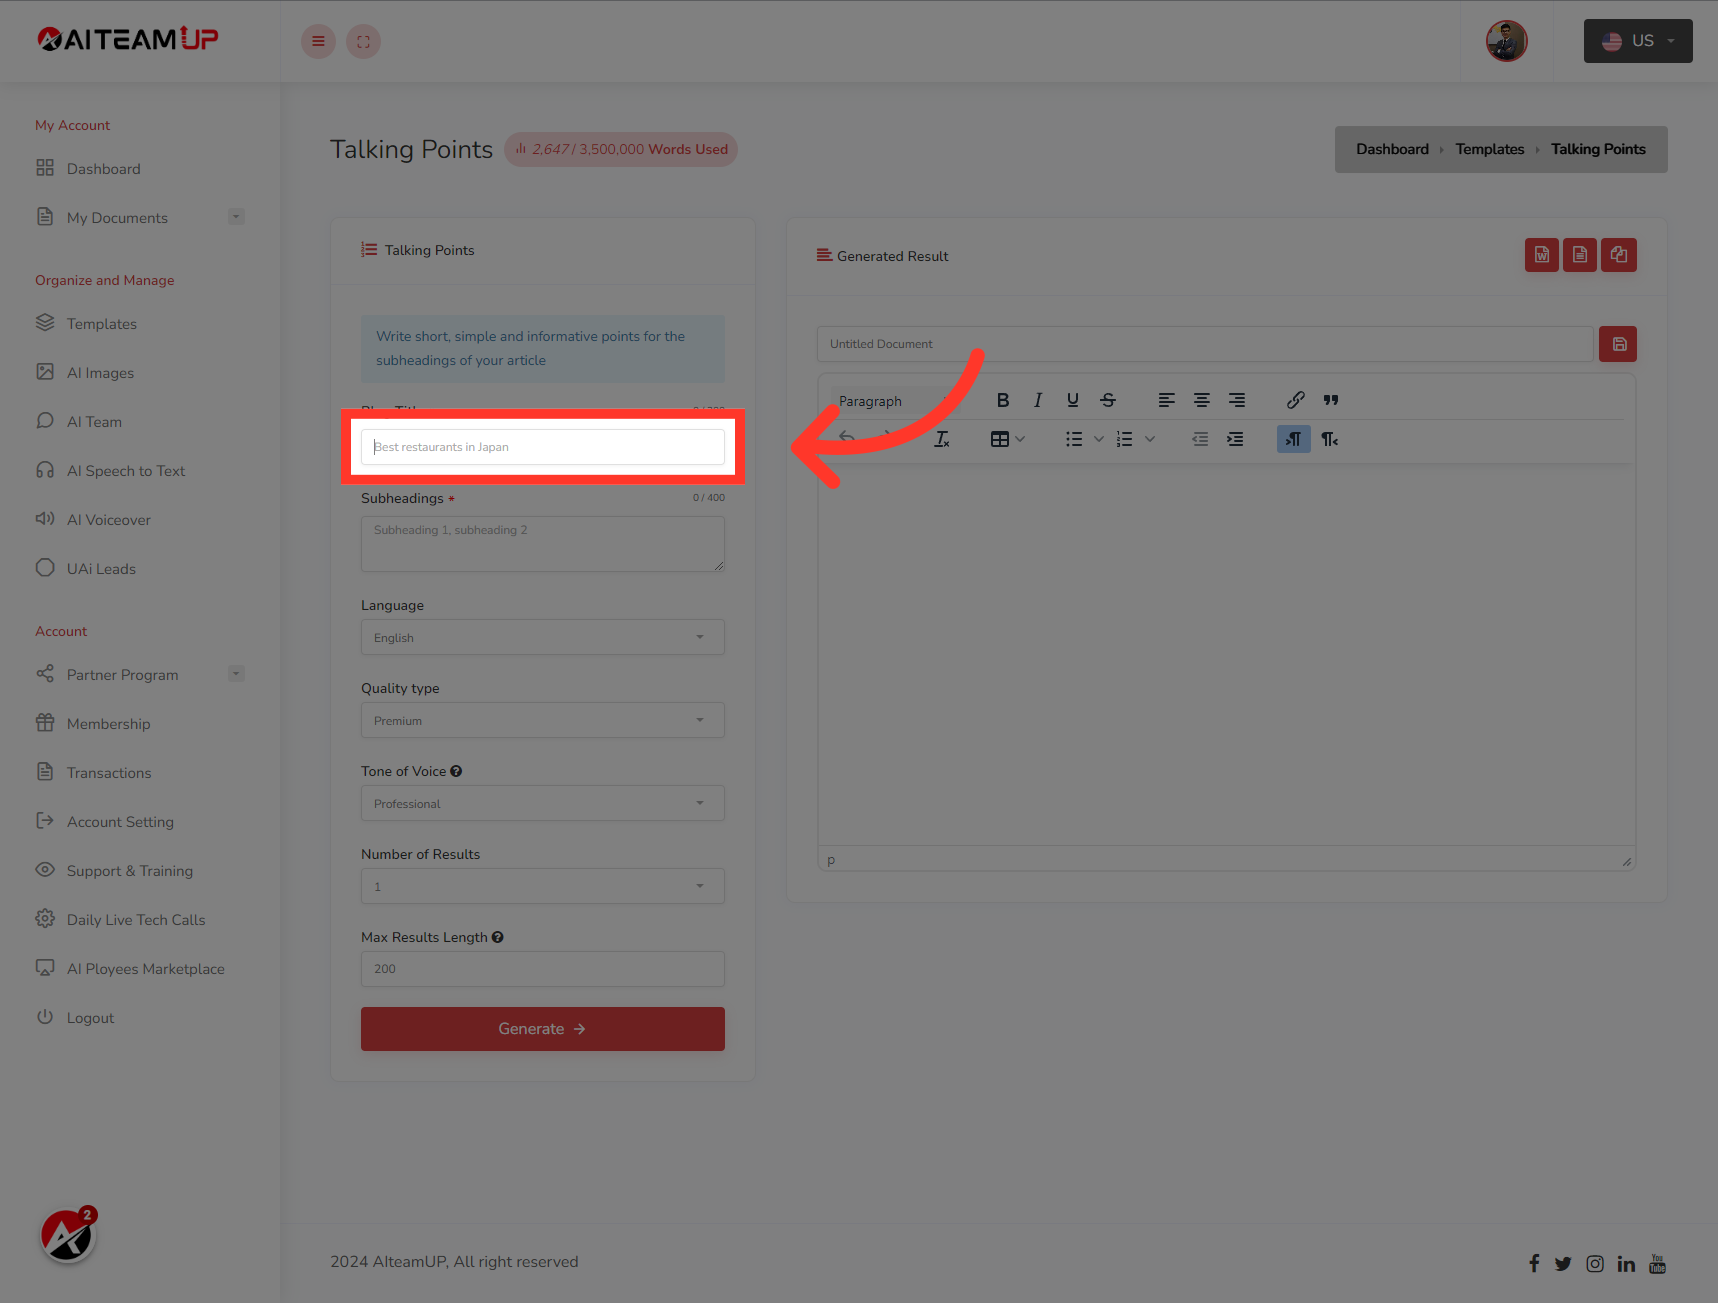Click the Subheadings input field

542,543
